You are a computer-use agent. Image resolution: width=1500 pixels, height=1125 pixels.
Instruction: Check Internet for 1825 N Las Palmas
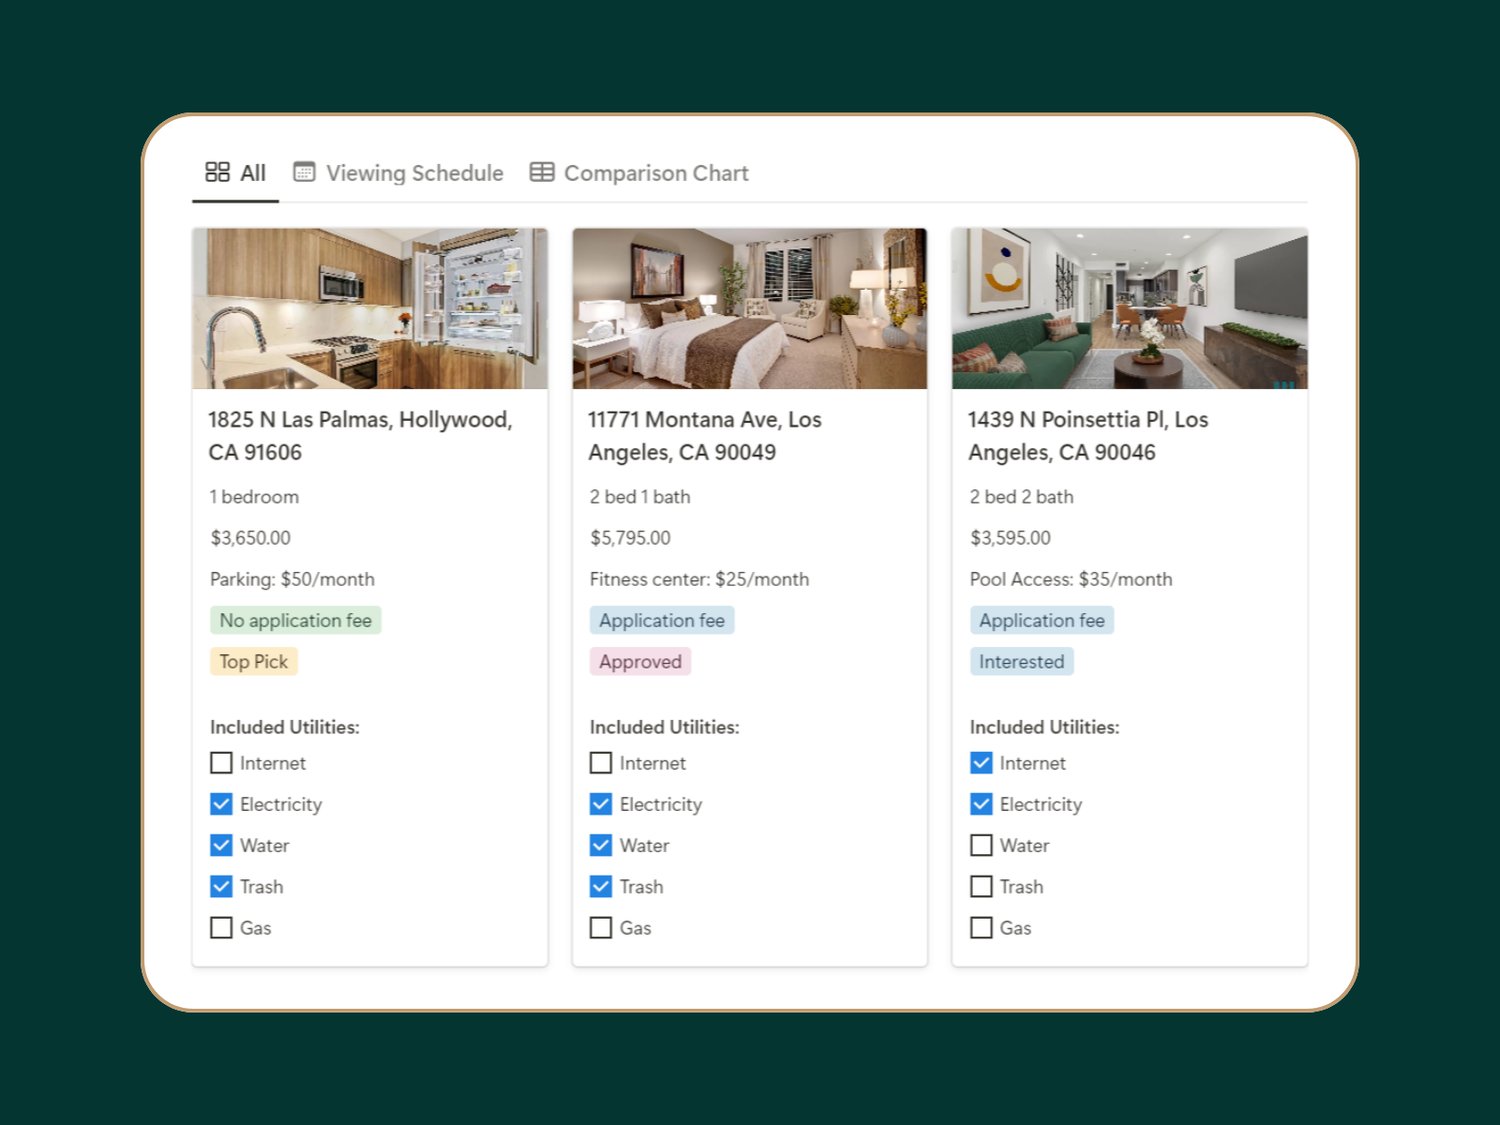click(x=221, y=763)
